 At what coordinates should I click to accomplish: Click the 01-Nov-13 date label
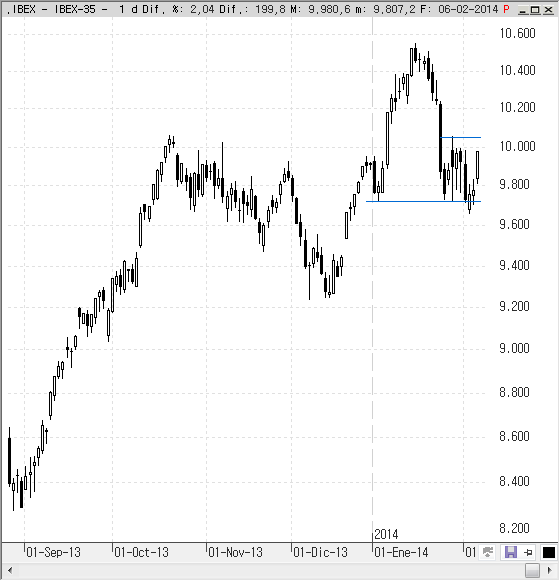click(235, 552)
